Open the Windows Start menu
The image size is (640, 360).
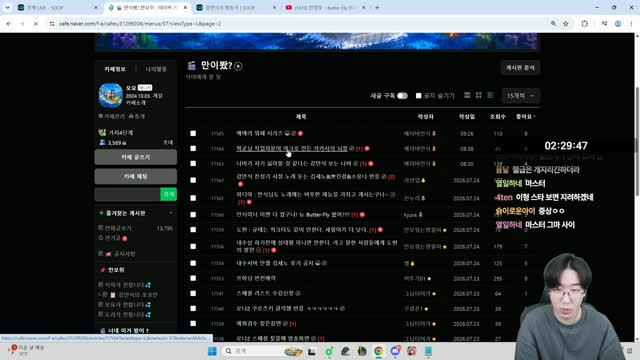(212, 351)
